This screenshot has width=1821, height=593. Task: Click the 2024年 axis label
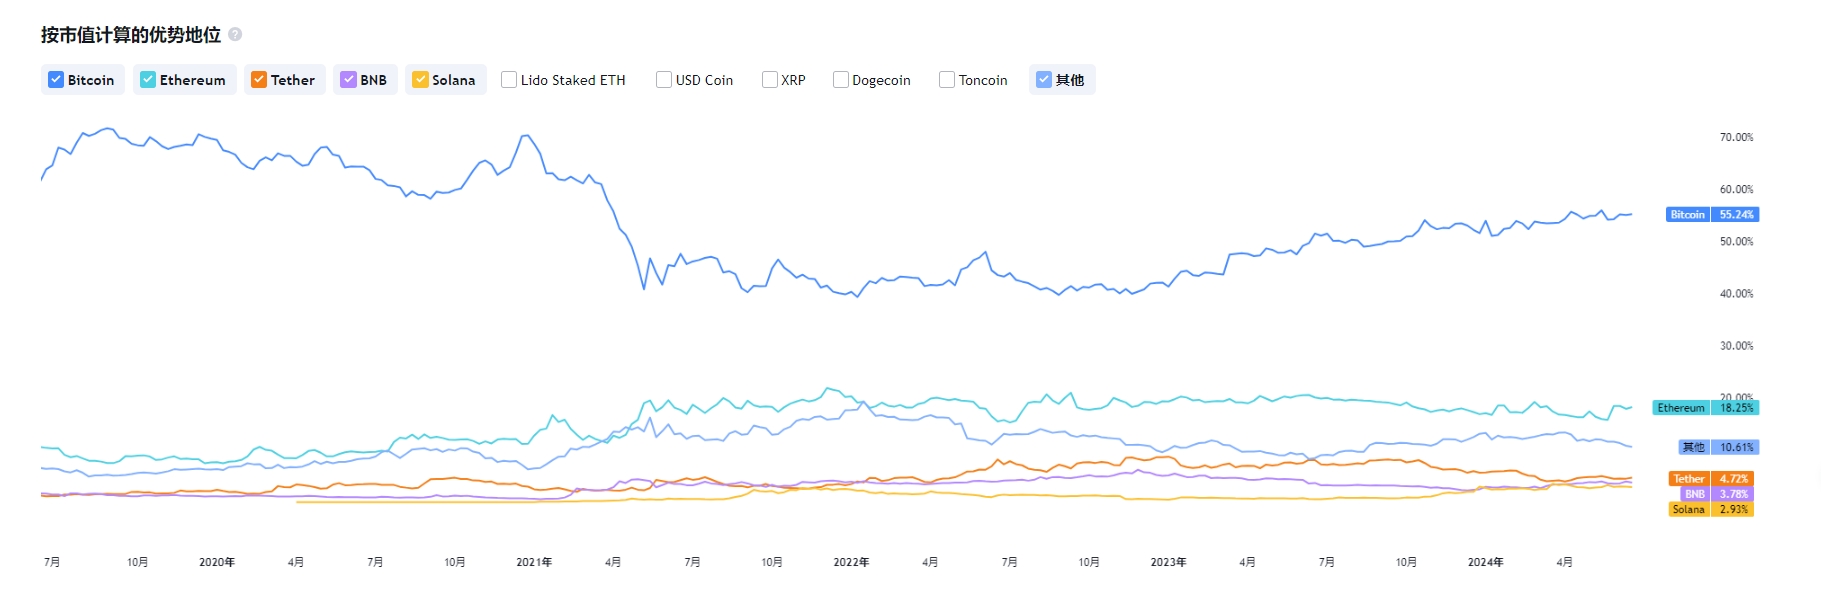pos(1485,562)
